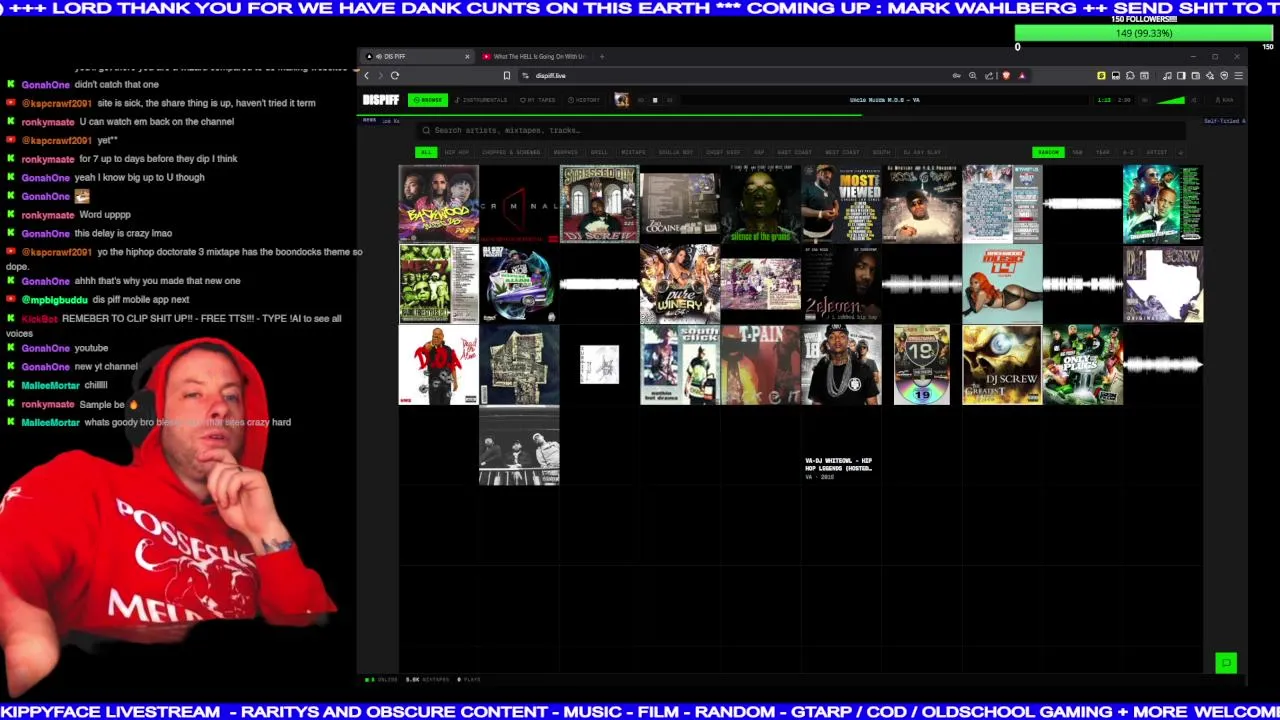Stop playback with the square stop button
The image size is (1280, 720).
pyautogui.click(x=655, y=100)
